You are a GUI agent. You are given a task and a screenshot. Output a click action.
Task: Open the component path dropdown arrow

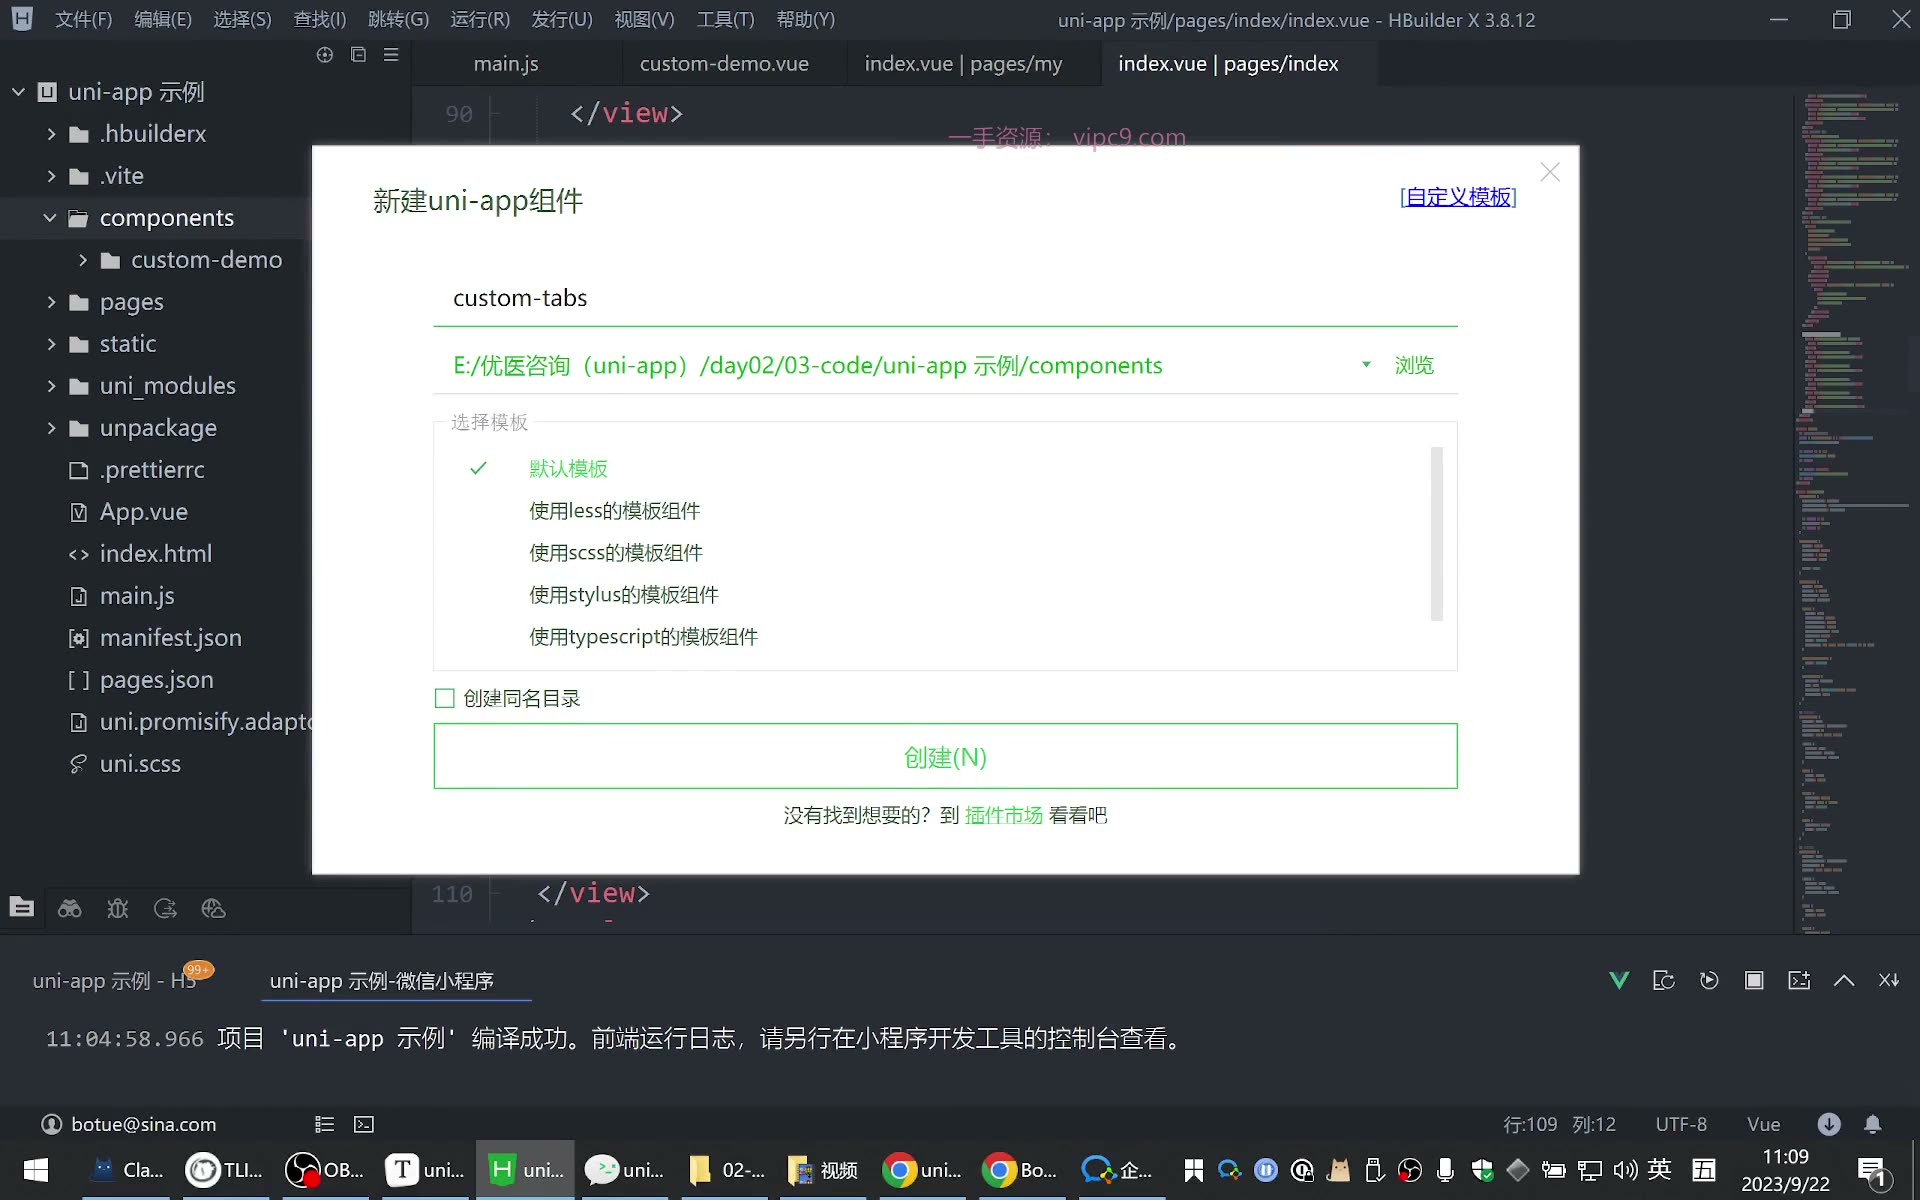pyautogui.click(x=1366, y=365)
